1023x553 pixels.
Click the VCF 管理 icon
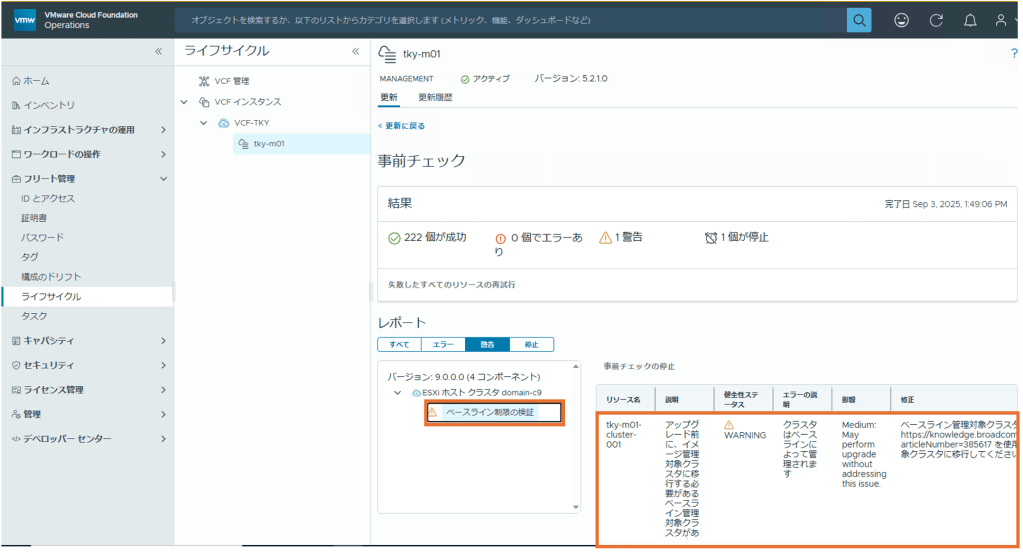204,81
